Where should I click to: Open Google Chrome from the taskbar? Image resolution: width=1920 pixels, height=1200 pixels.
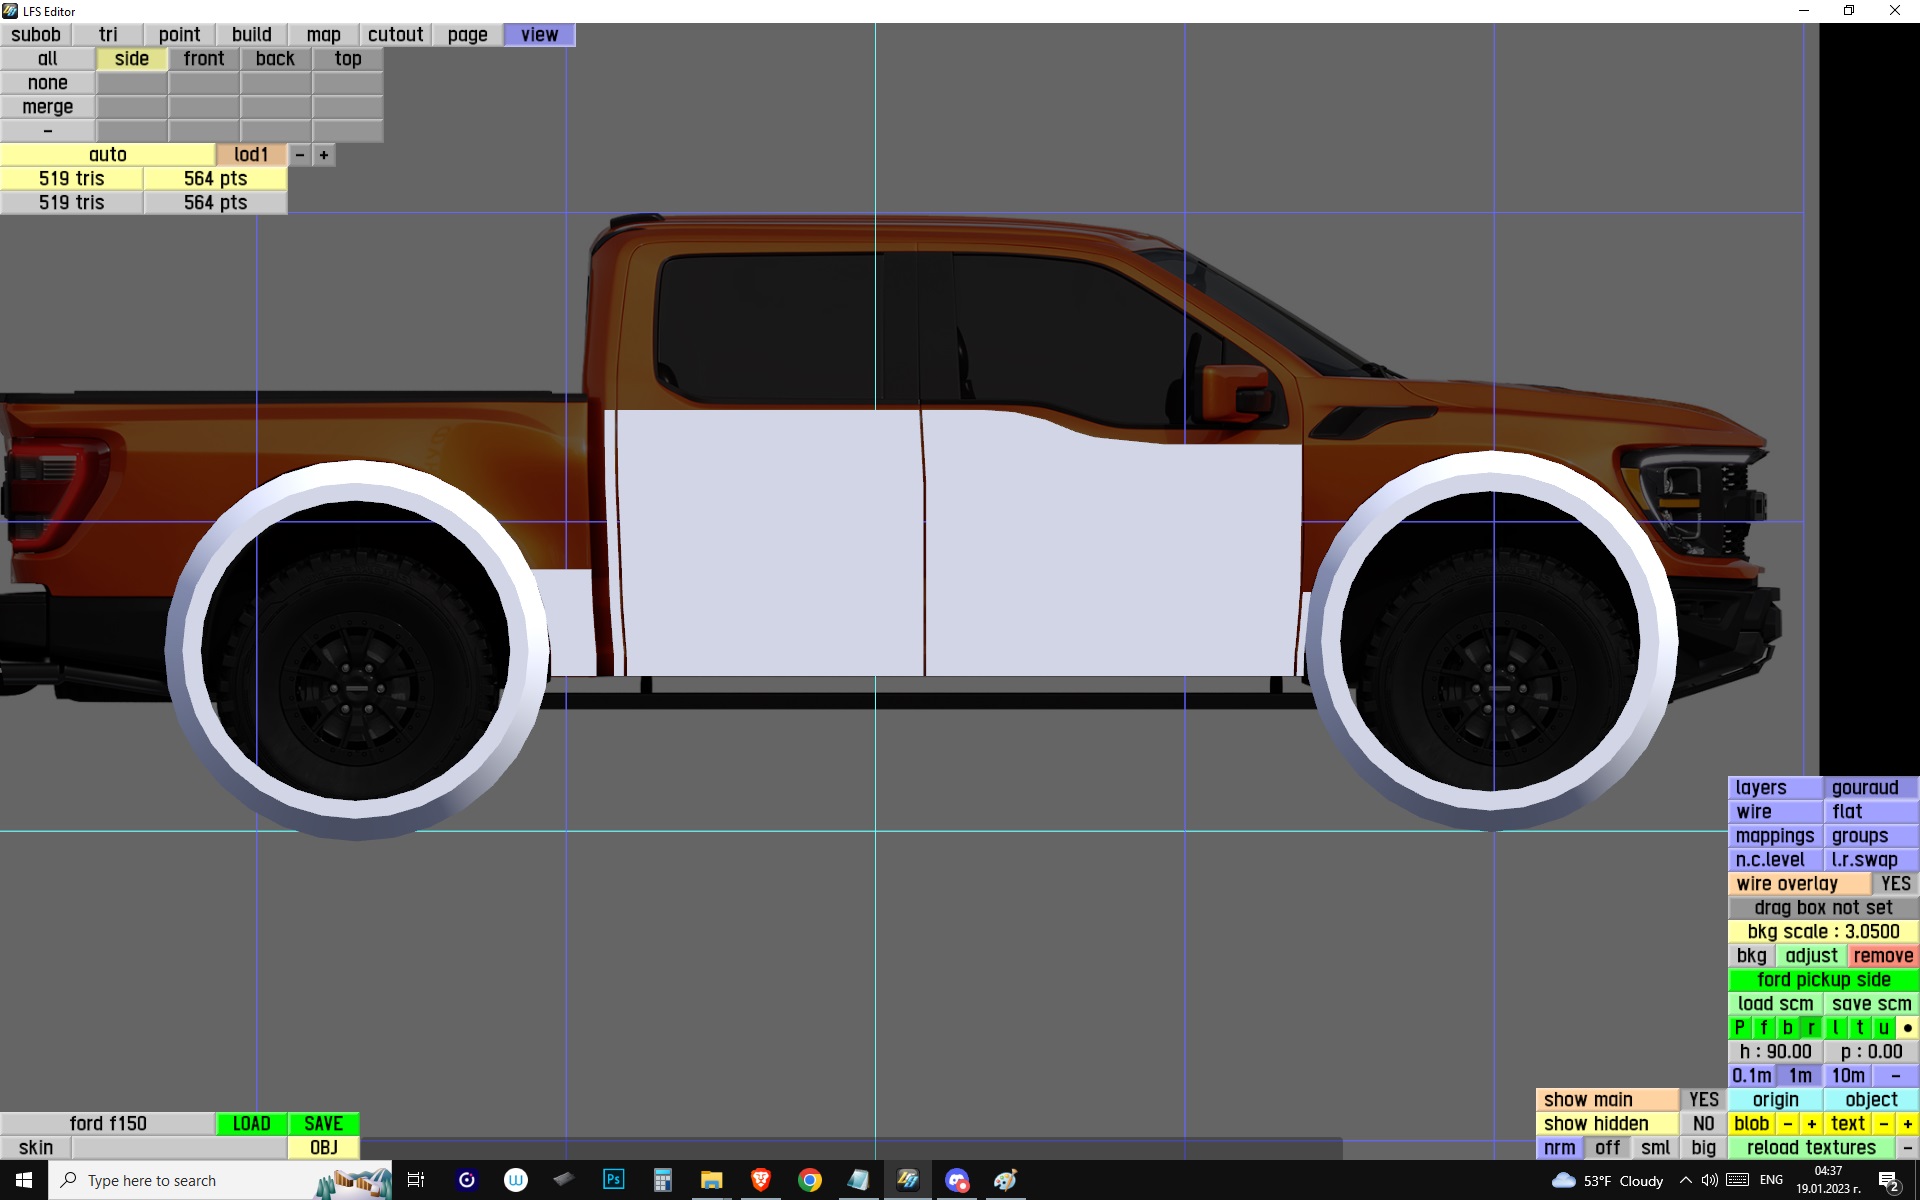(809, 1180)
